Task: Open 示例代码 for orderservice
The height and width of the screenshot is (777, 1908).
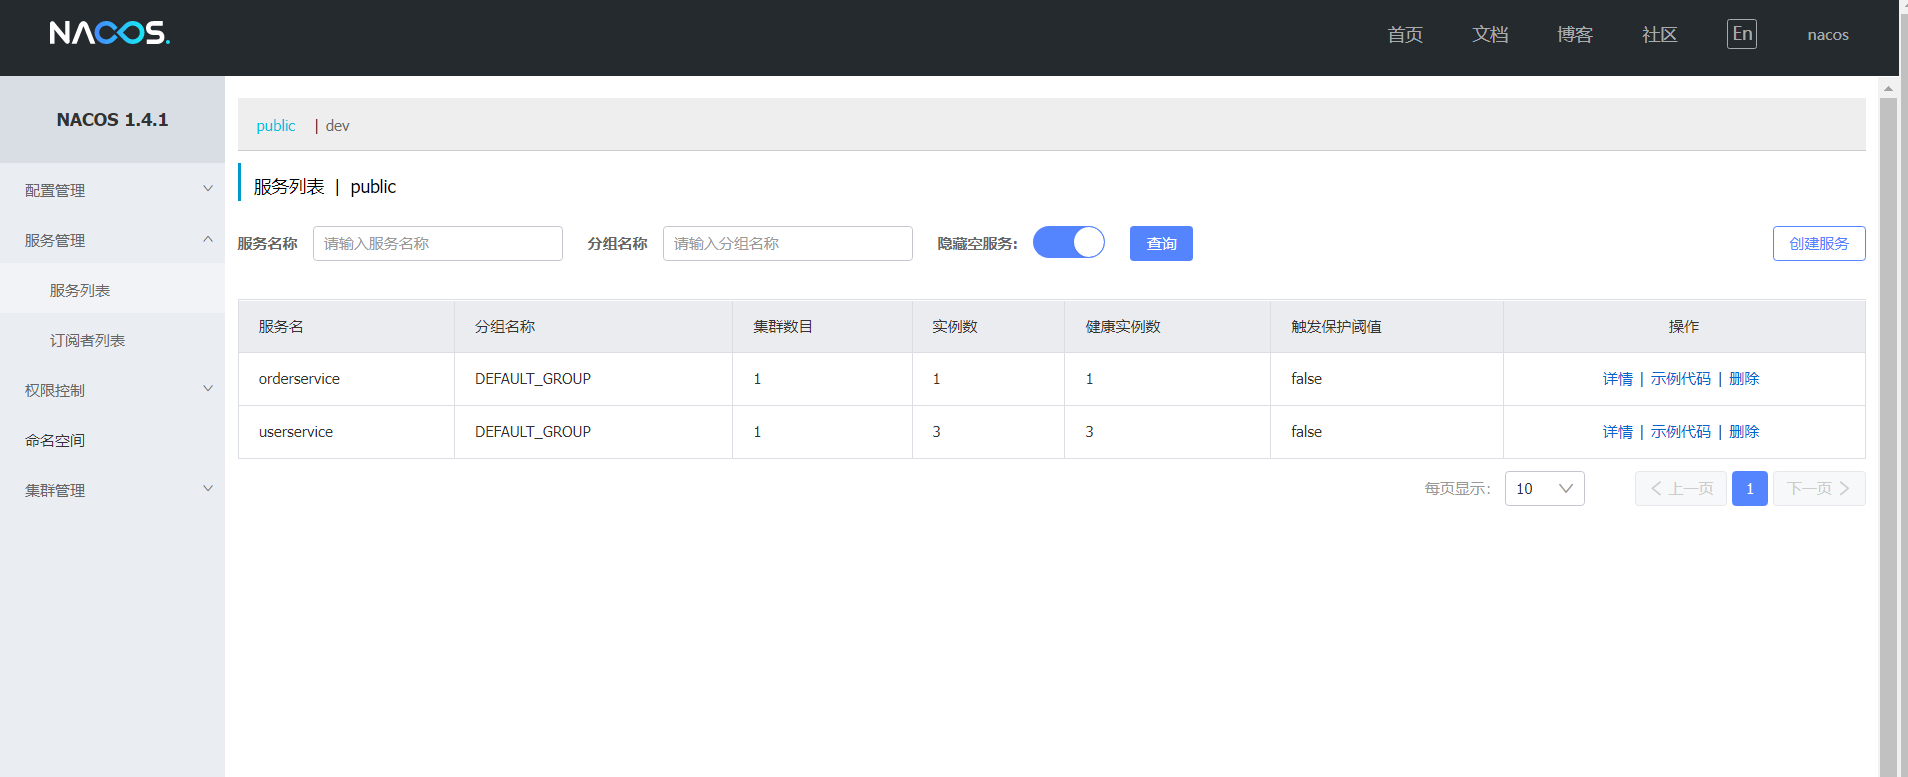Action: (x=1680, y=379)
